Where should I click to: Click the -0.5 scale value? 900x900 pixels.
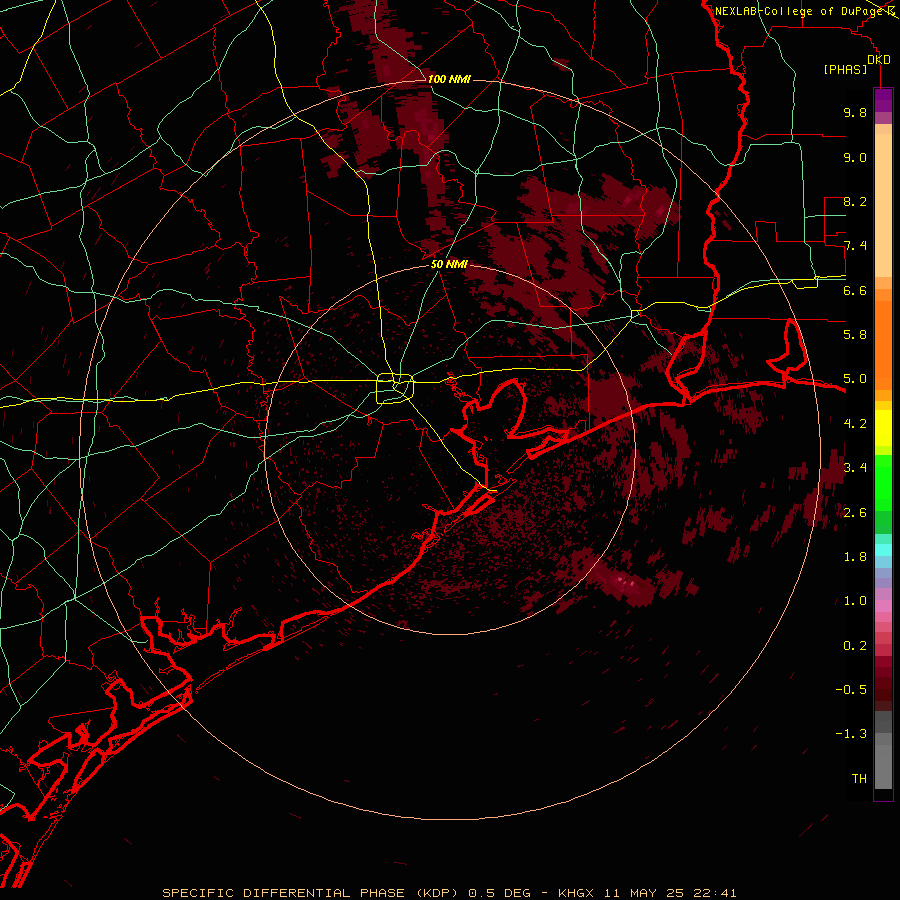click(x=851, y=690)
